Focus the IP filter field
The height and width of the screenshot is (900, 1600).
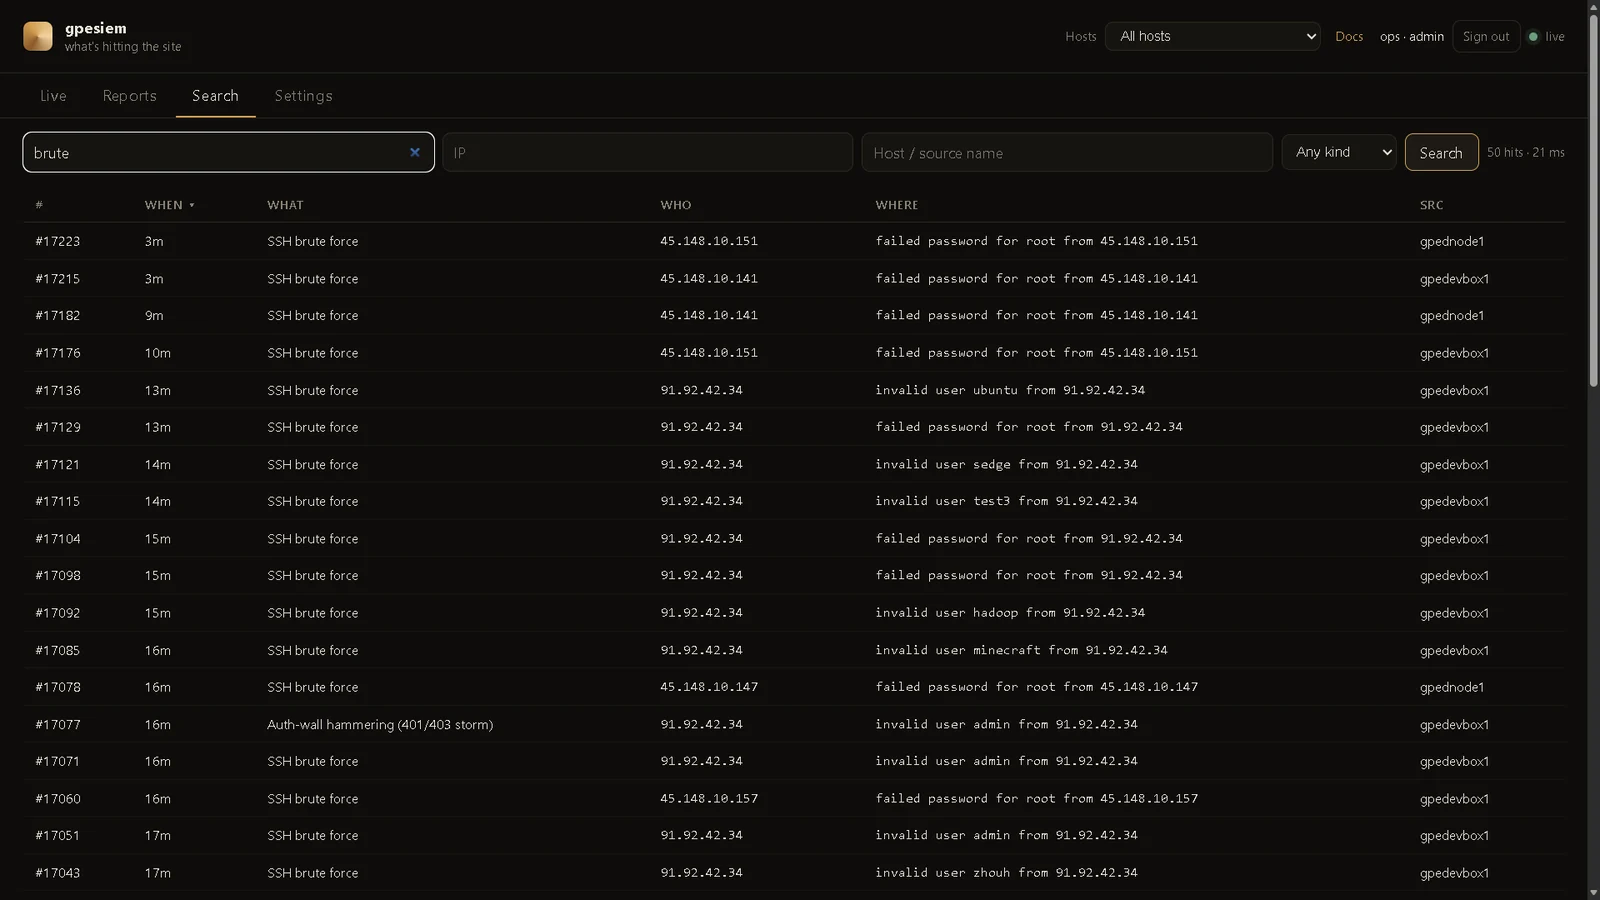648,152
